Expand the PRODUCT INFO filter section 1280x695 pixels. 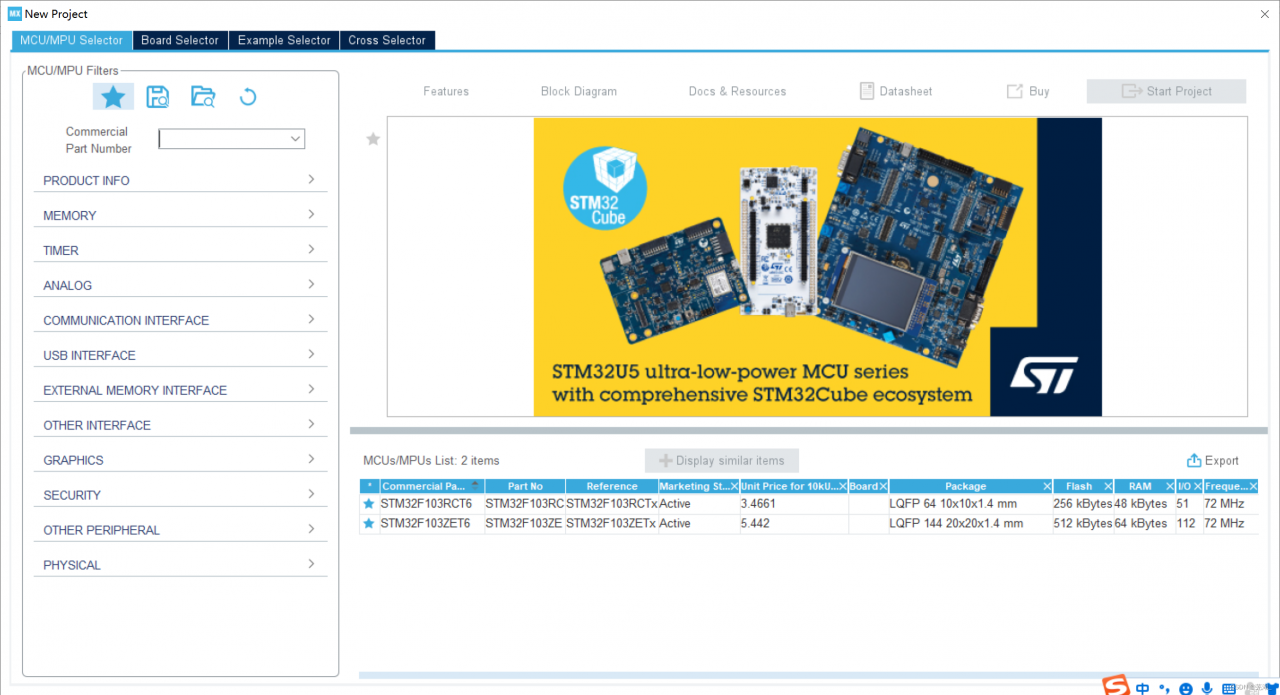(x=180, y=180)
